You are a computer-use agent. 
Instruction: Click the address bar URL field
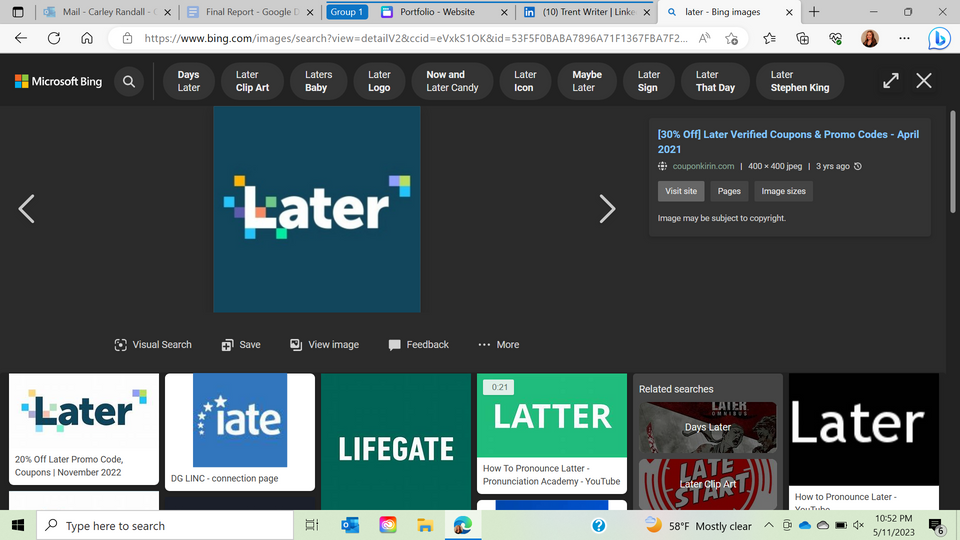[415, 38]
